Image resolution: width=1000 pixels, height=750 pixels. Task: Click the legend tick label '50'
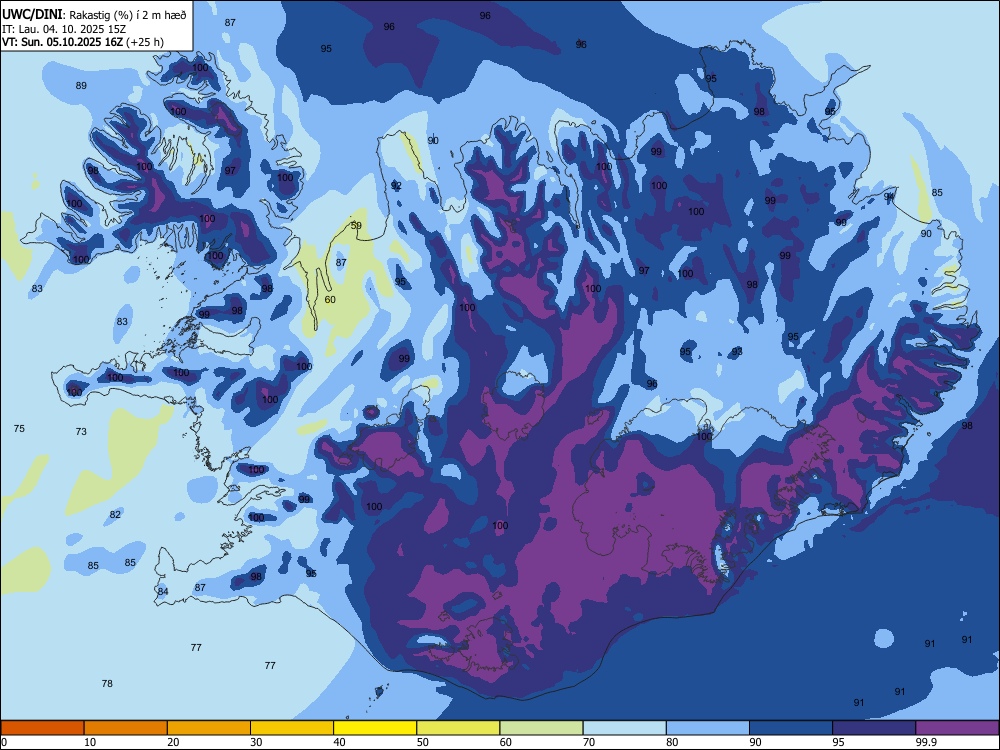(x=423, y=742)
